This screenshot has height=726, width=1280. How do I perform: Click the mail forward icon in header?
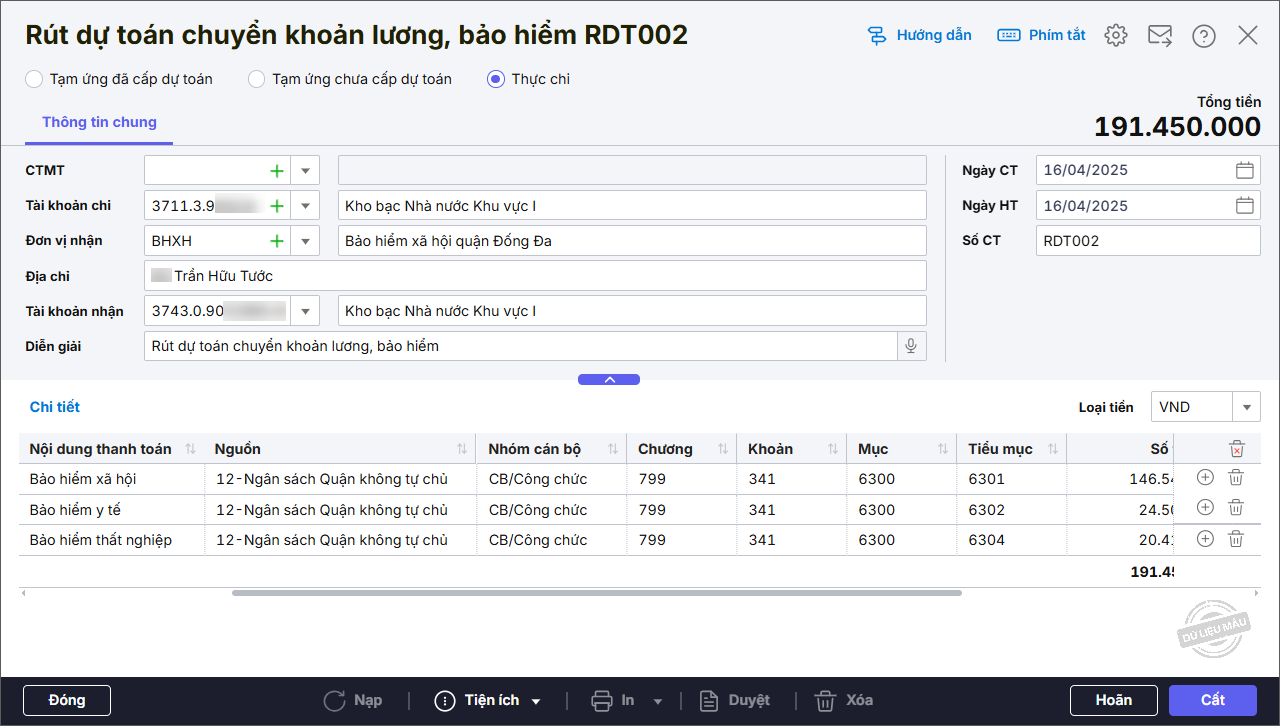click(1160, 35)
